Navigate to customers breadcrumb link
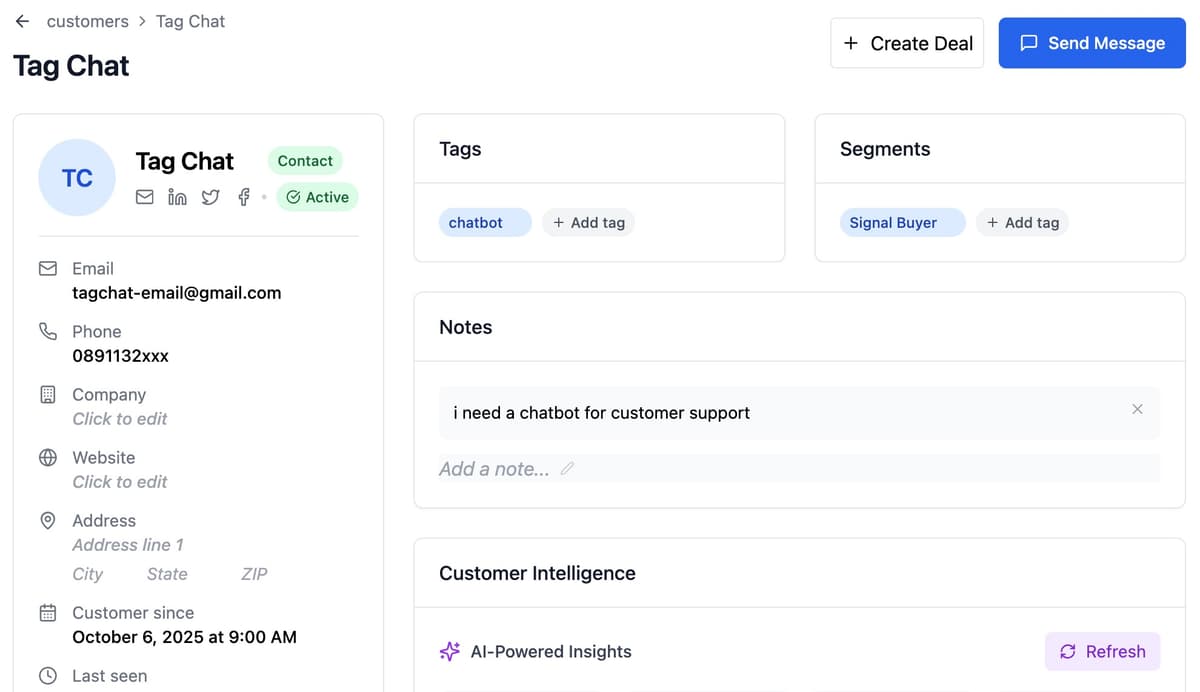The height and width of the screenshot is (692, 1200). click(x=87, y=21)
